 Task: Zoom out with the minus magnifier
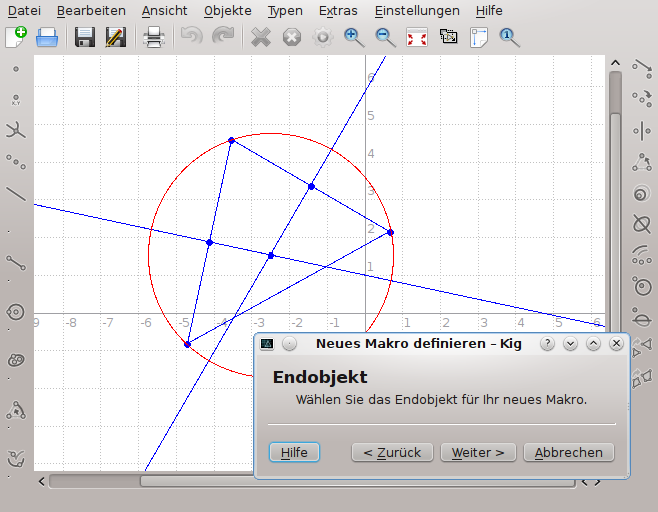[385, 37]
